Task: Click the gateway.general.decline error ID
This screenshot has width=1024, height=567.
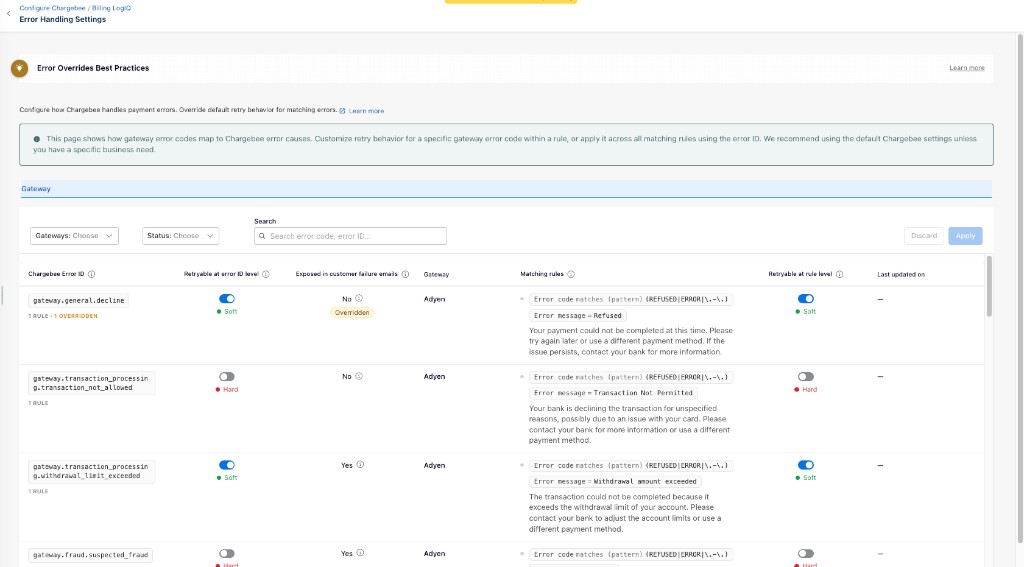Action: 78,300
